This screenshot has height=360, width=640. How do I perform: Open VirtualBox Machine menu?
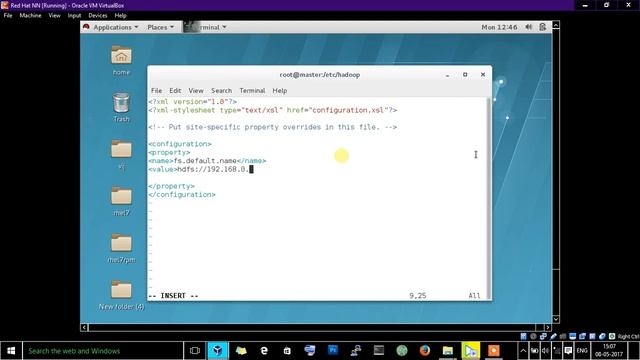pos(31,16)
